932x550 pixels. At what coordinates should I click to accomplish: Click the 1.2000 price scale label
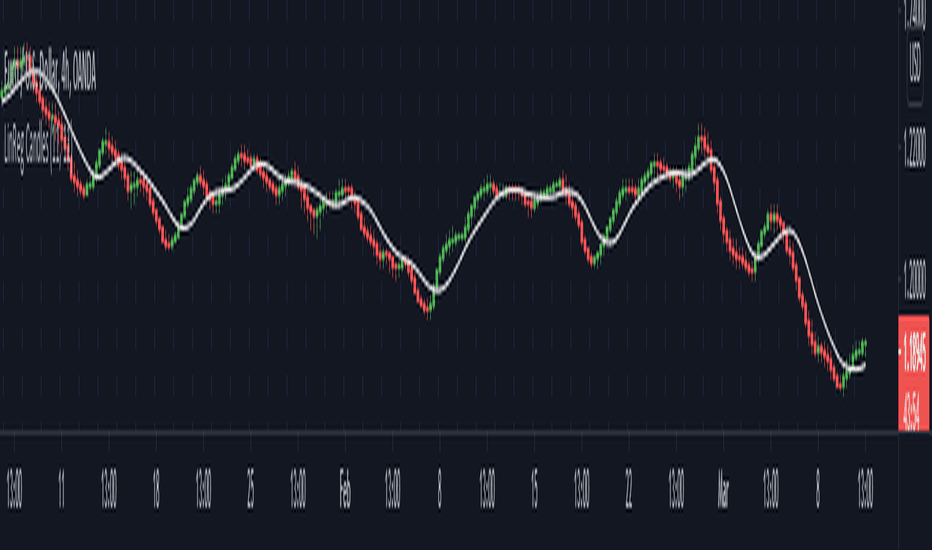(x=915, y=280)
